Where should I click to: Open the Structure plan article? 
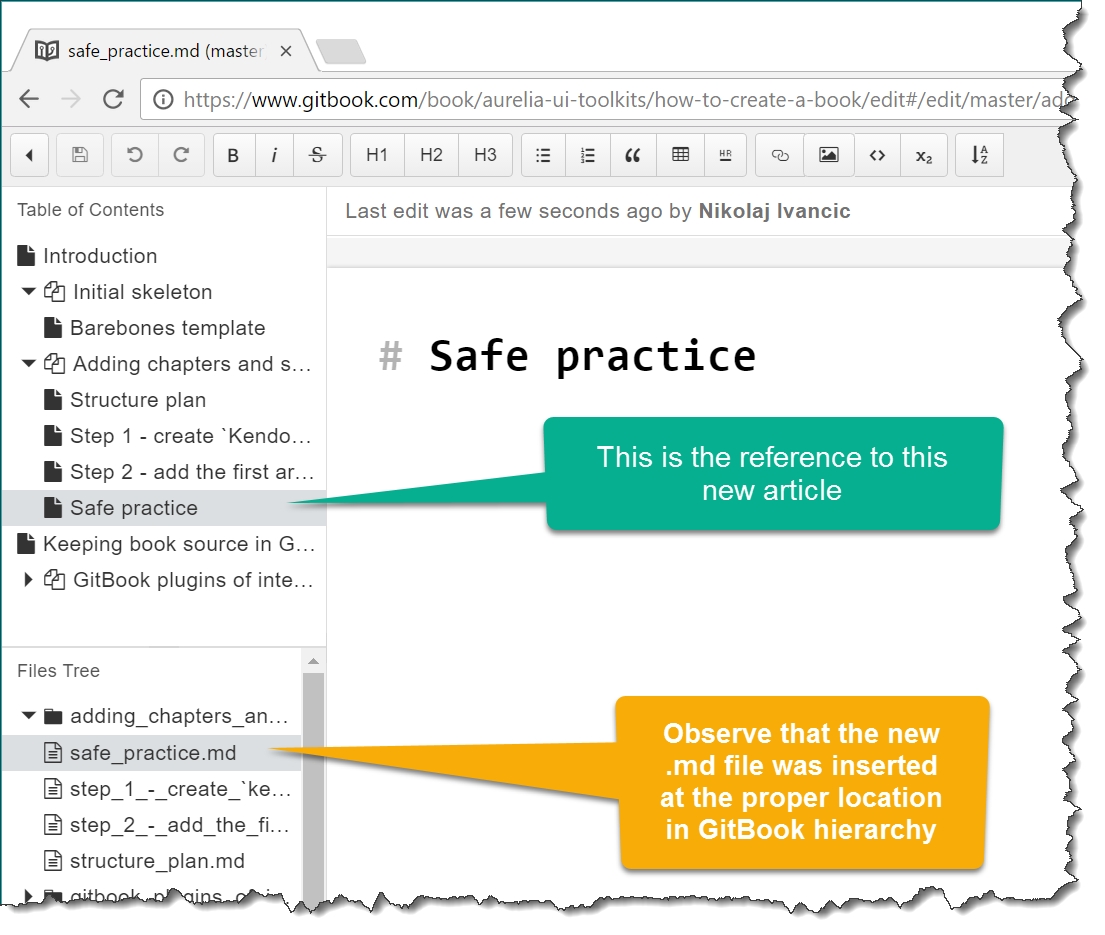[137, 400]
